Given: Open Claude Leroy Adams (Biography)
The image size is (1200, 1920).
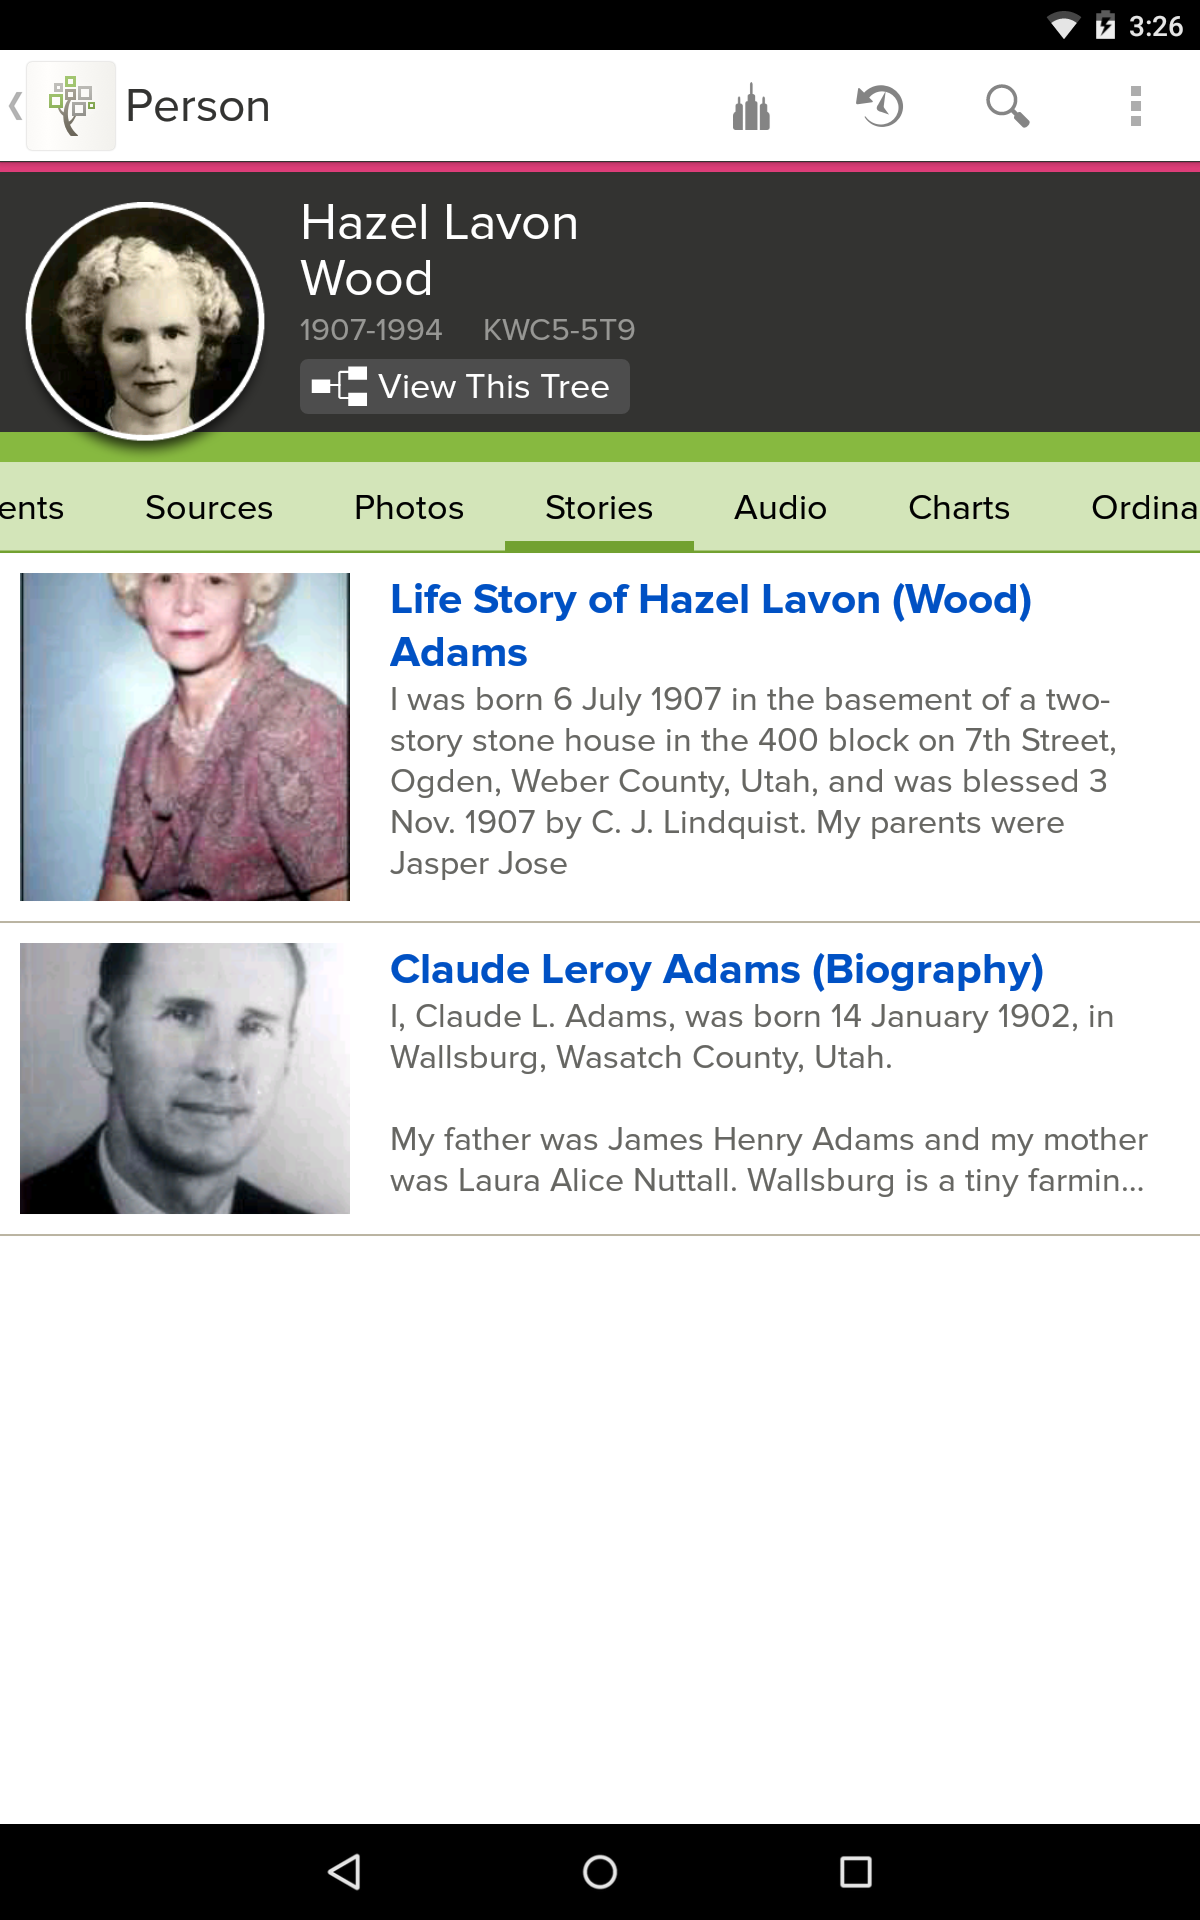Looking at the screenshot, I should pos(717,968).
